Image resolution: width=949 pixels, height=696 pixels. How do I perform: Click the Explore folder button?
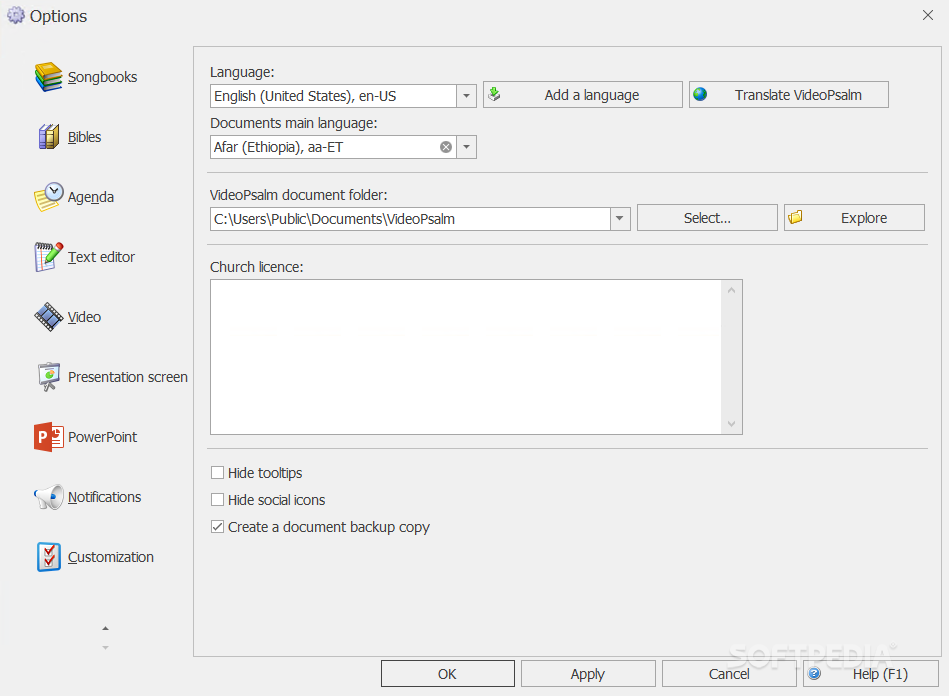pos(854,218)
